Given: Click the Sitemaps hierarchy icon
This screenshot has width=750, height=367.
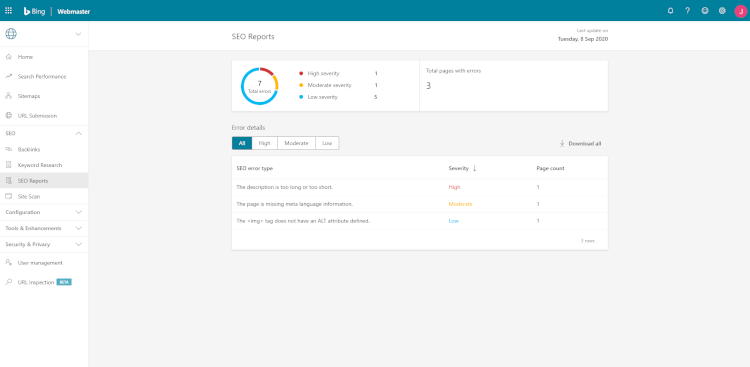Looking at the screenshot, I should point(9,96).
